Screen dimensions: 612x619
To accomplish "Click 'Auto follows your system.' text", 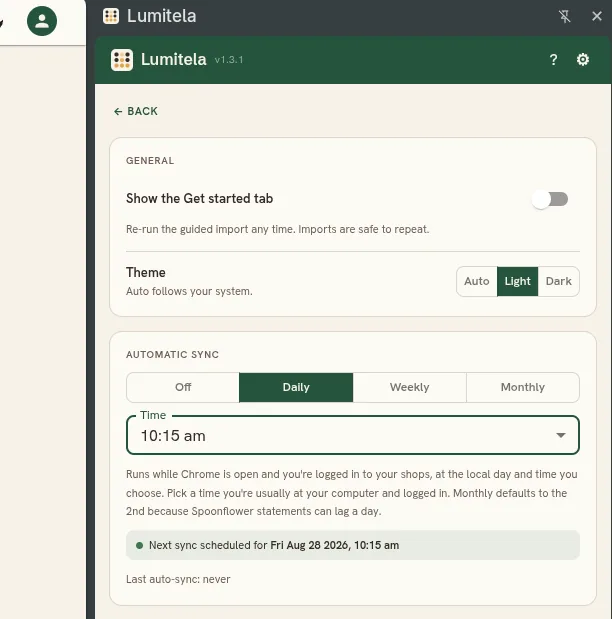I will (x=189, y=291).
